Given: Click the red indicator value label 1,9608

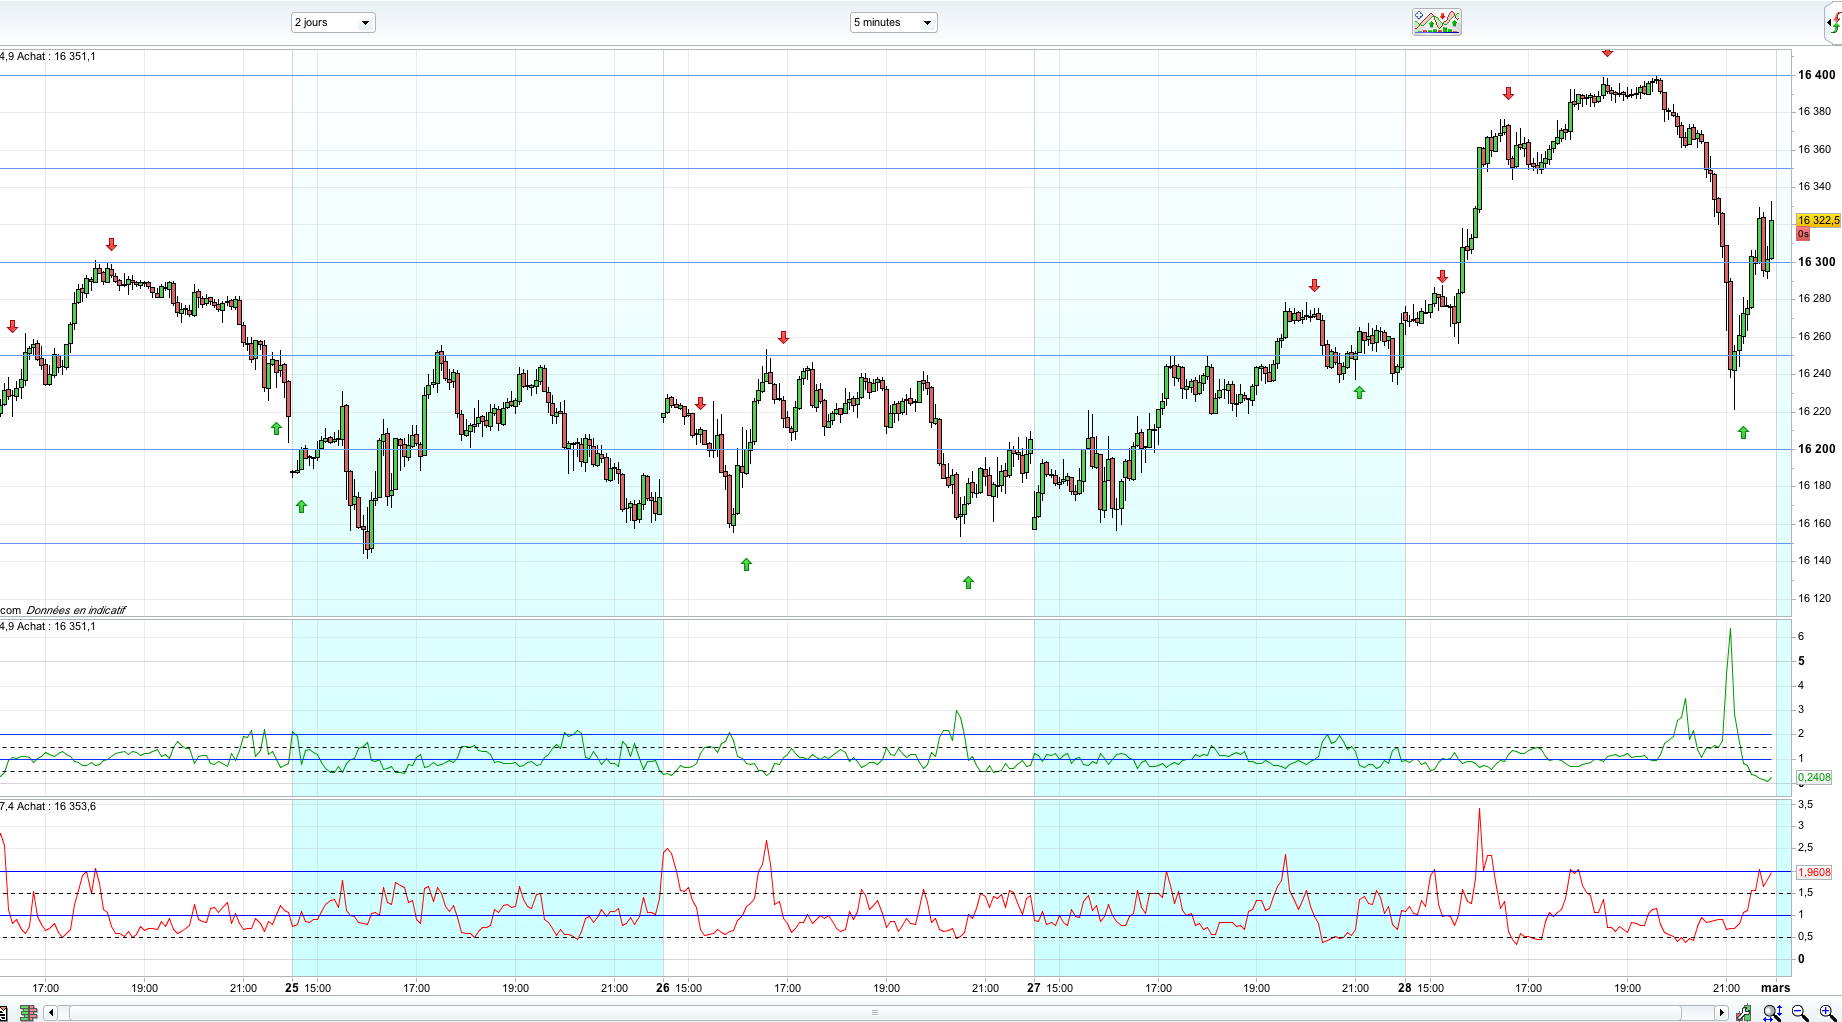Looking at the screenshot, I should click(x=1814, y=872).
